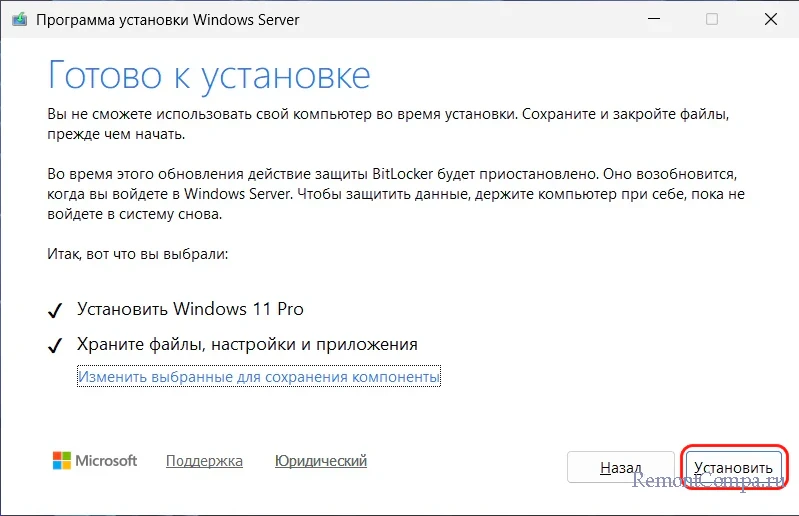Click the Итак, вот что вы выбрали line
The image size is (799, 516).
[x=138, y=255]
